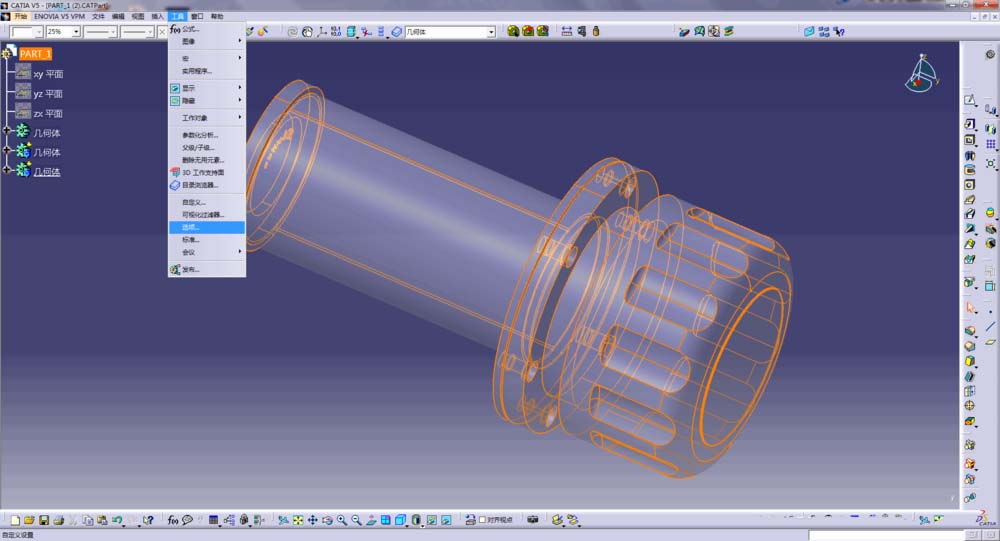Choose 发布... in the Tools menu
This screenshot has width=1000, height=541.
207,270
